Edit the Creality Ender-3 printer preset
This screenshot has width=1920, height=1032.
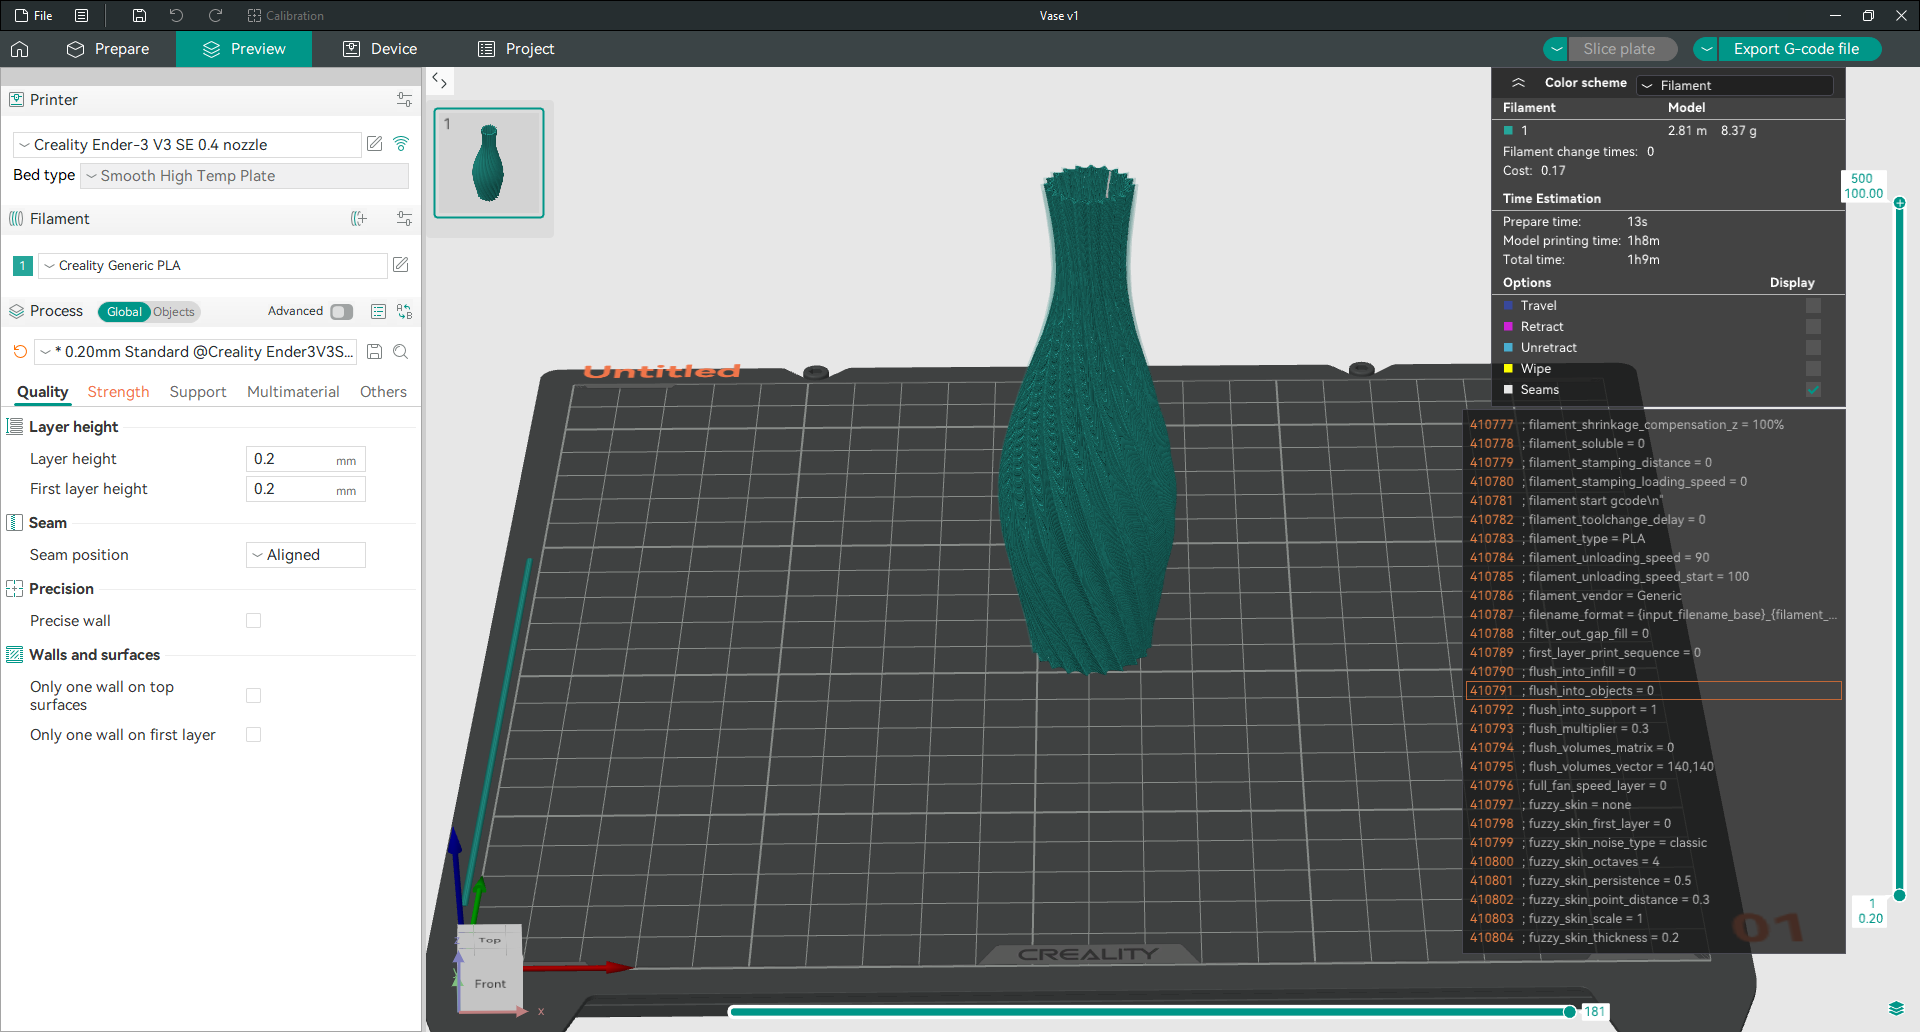375,144
